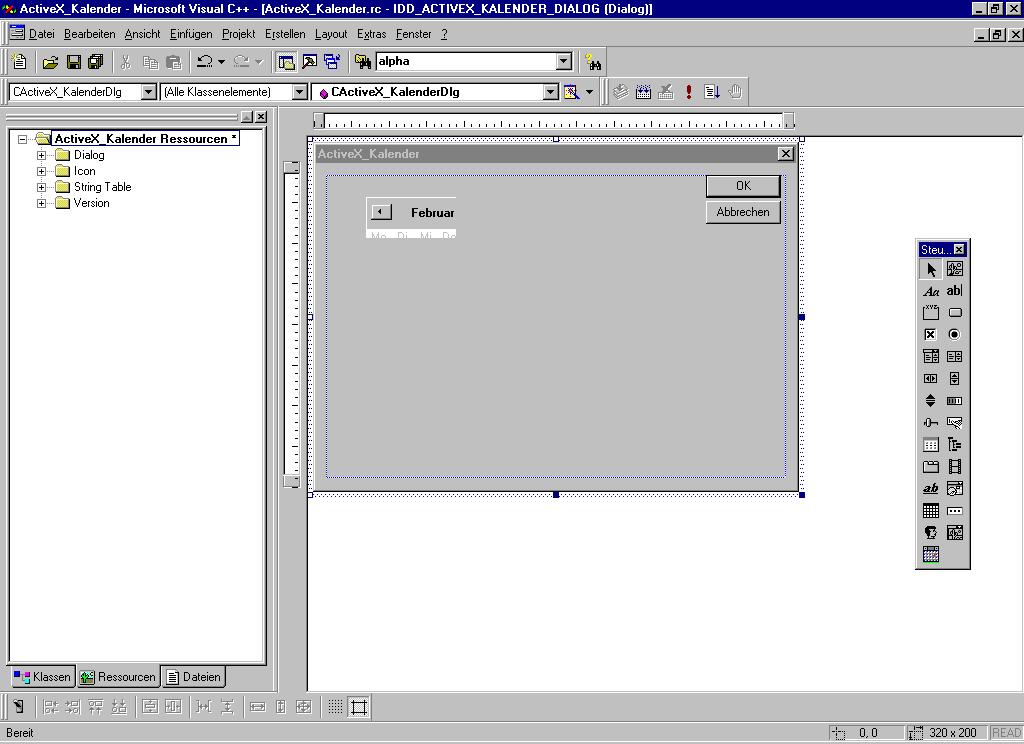Click the Open file toolbar icon
The height and width of the screenshot is (744, 1024).
point(50,62)
